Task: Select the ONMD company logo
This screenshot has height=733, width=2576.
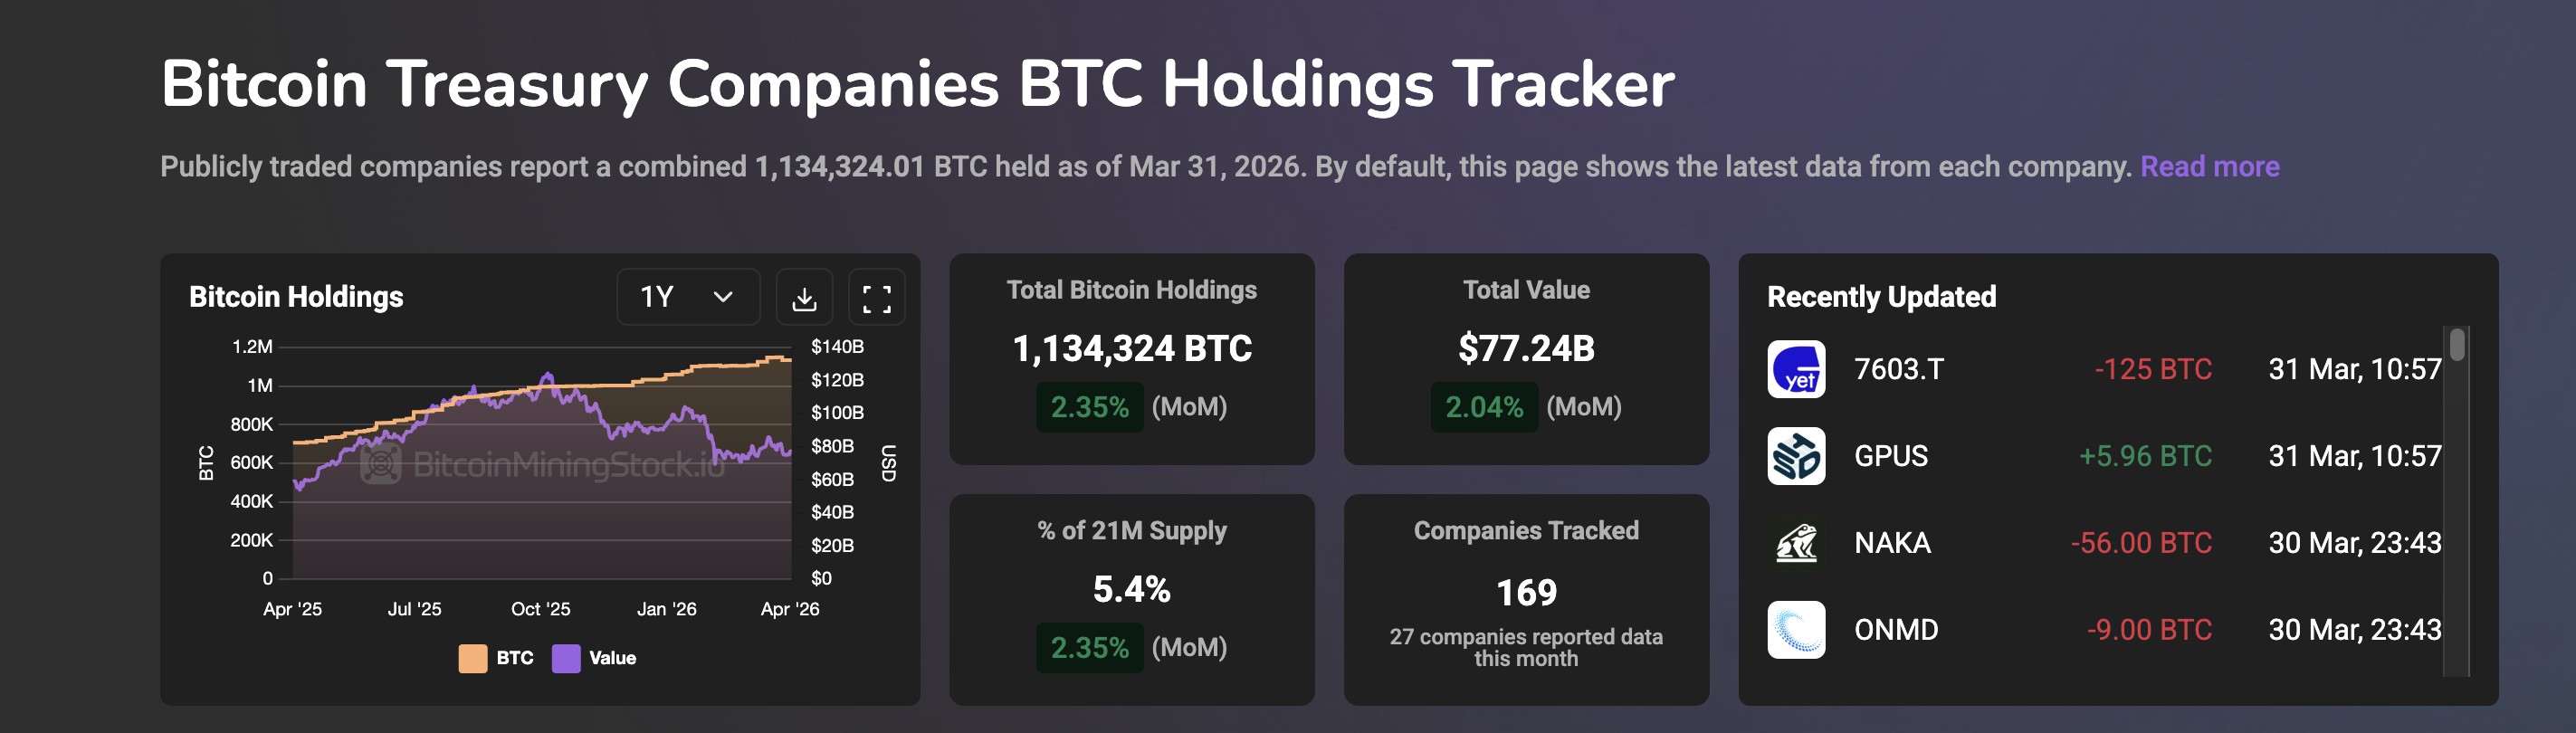Action: tap(1797, 629)
